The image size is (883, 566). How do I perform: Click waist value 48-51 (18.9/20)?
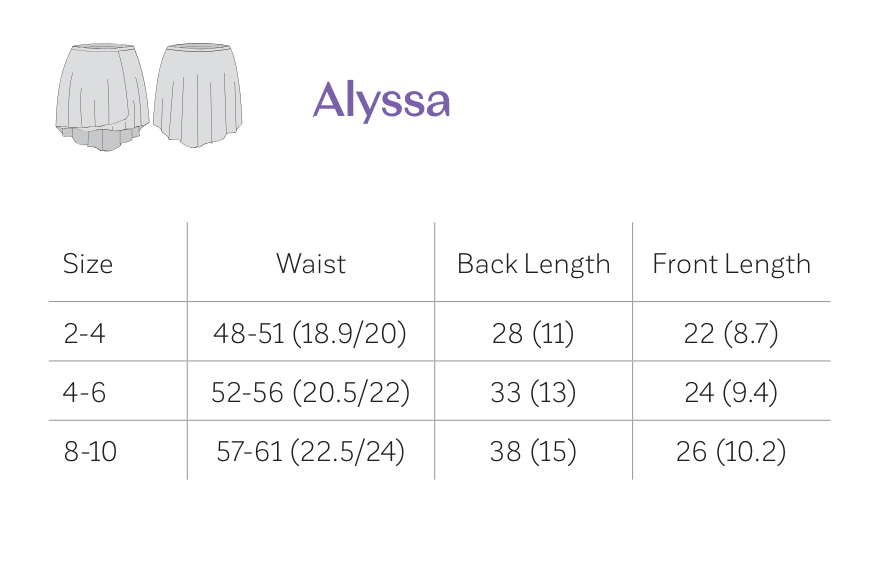(x=310, y=333)
